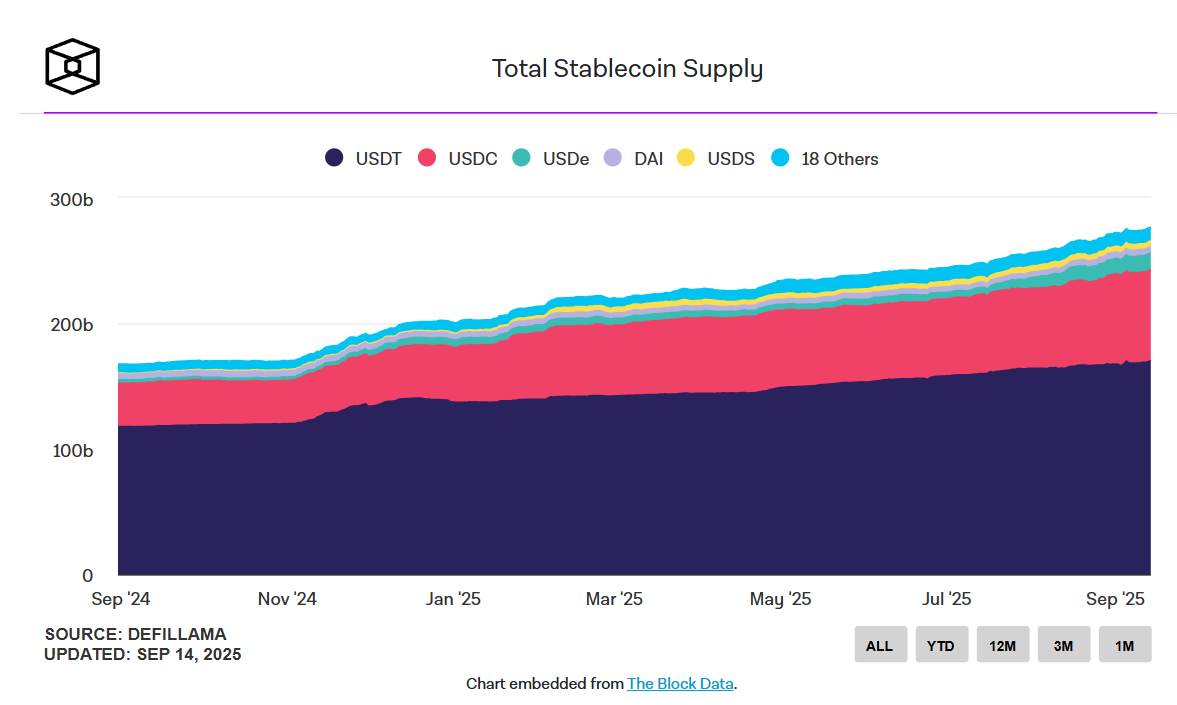Click The Block cube logo
Viewport: 1177px width, 705px height.
click(x=72, y=67)
